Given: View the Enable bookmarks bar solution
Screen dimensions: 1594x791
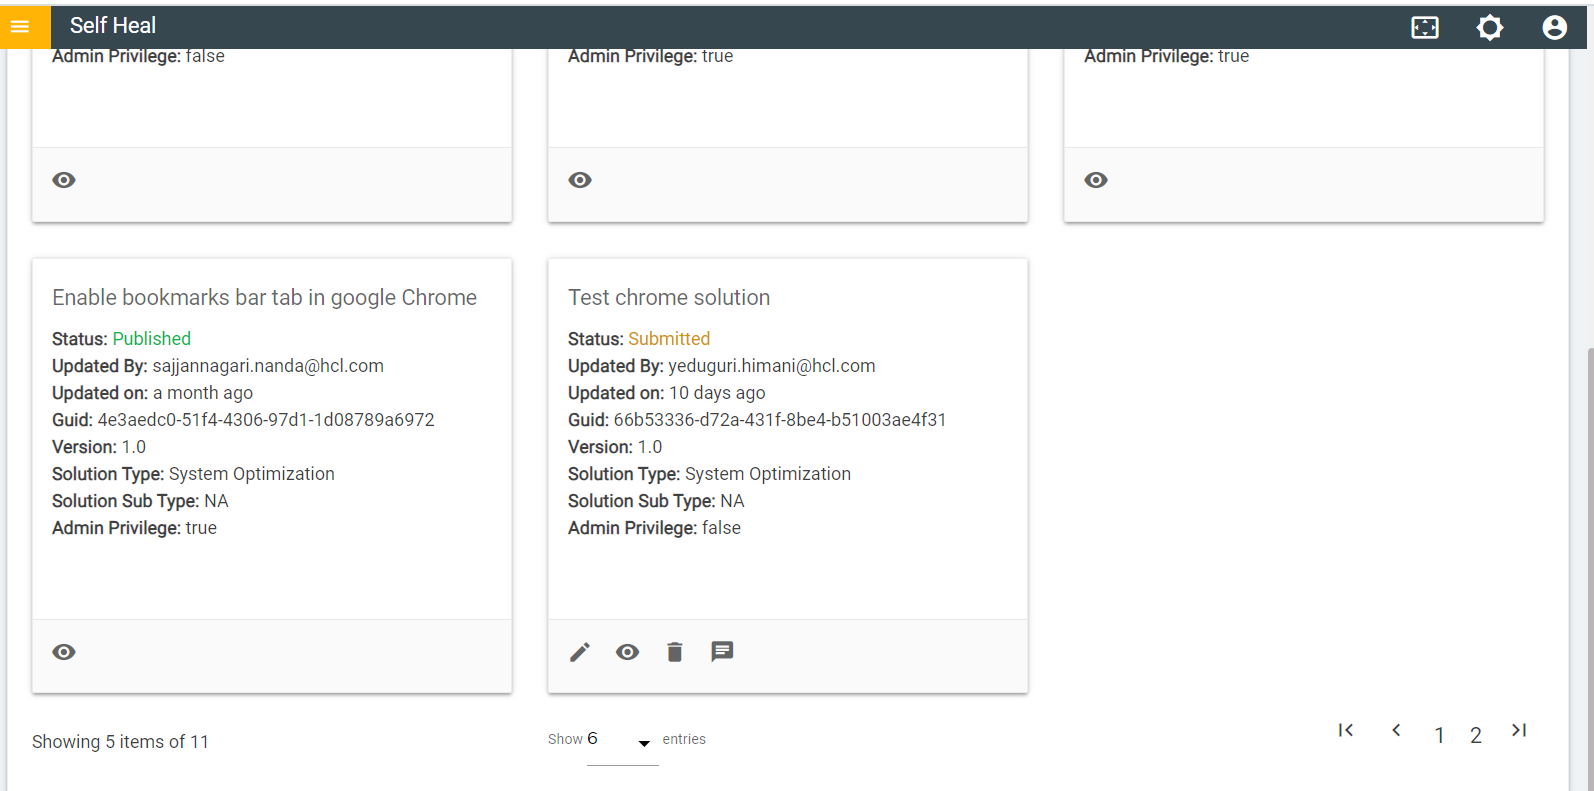Looking at the screenshot, I should coord(64,652).
